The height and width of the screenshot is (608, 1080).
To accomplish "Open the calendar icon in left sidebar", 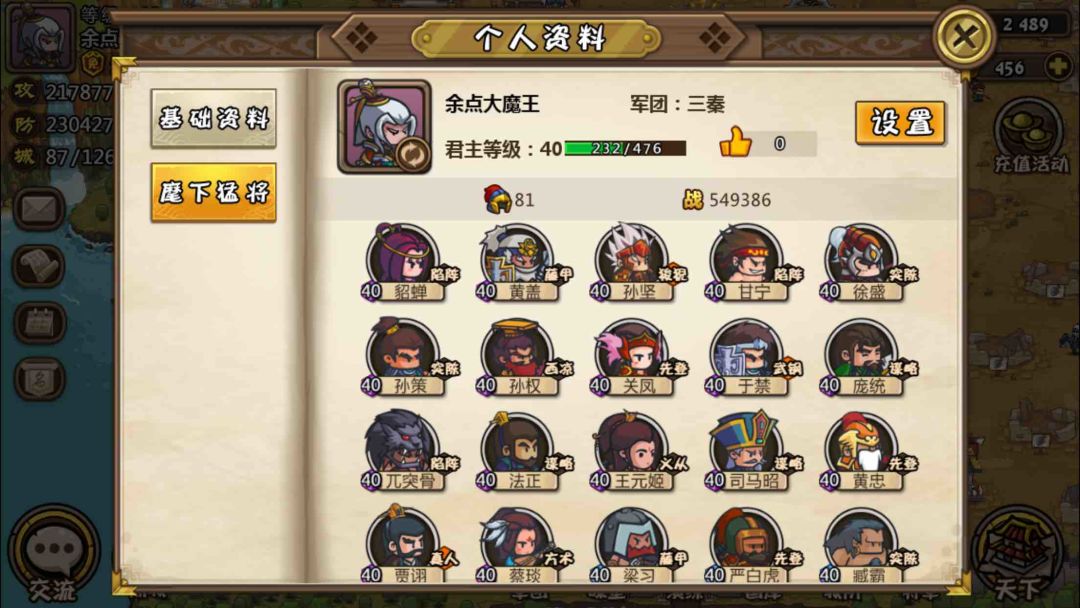I will click(39, 322).
